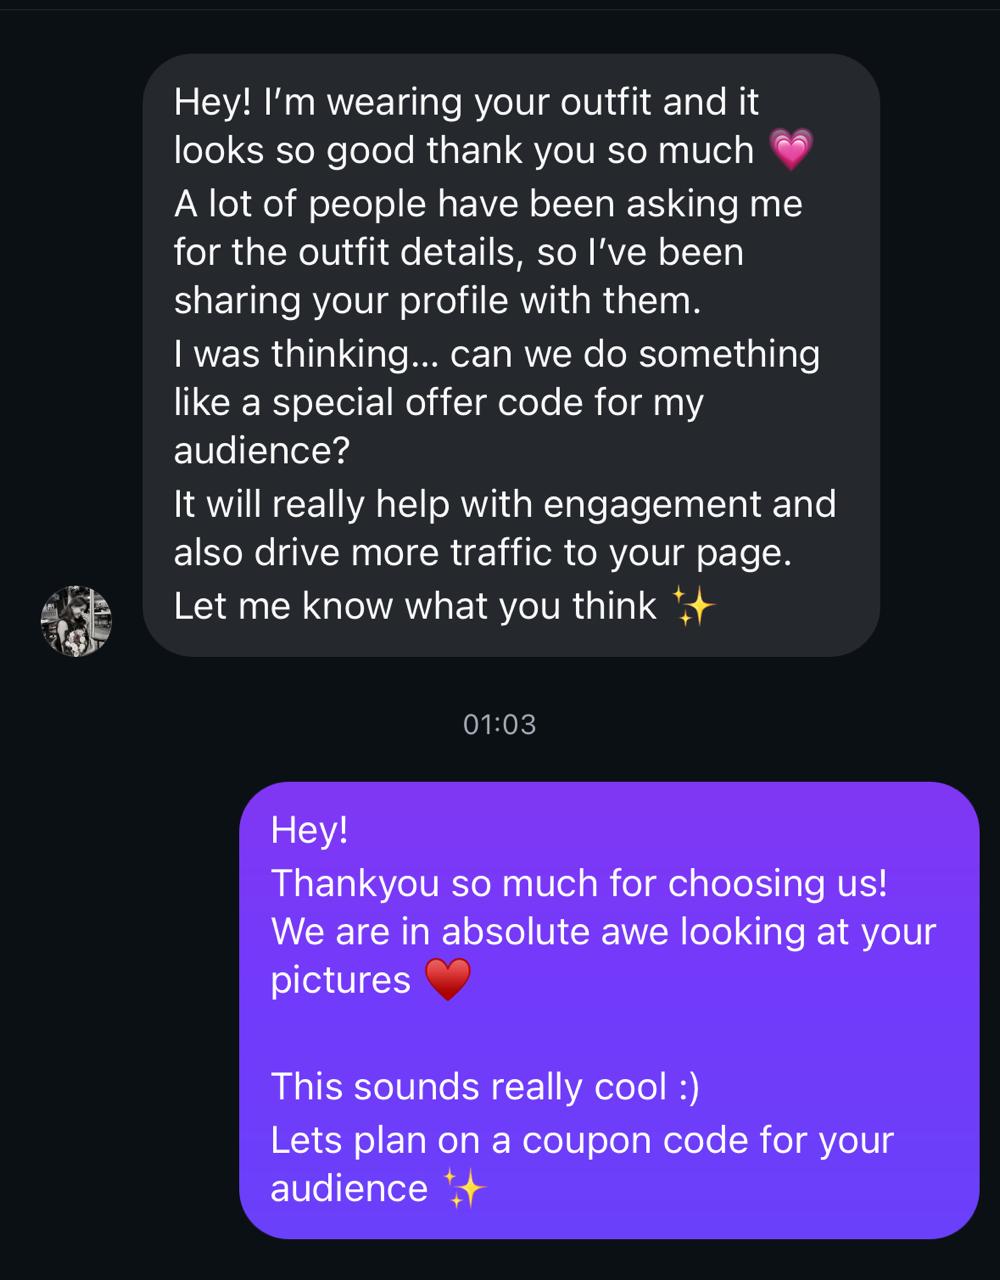Click the word "audience?" in the grey bubble
1000x1280 pixels.
click(x=261, y=451)
